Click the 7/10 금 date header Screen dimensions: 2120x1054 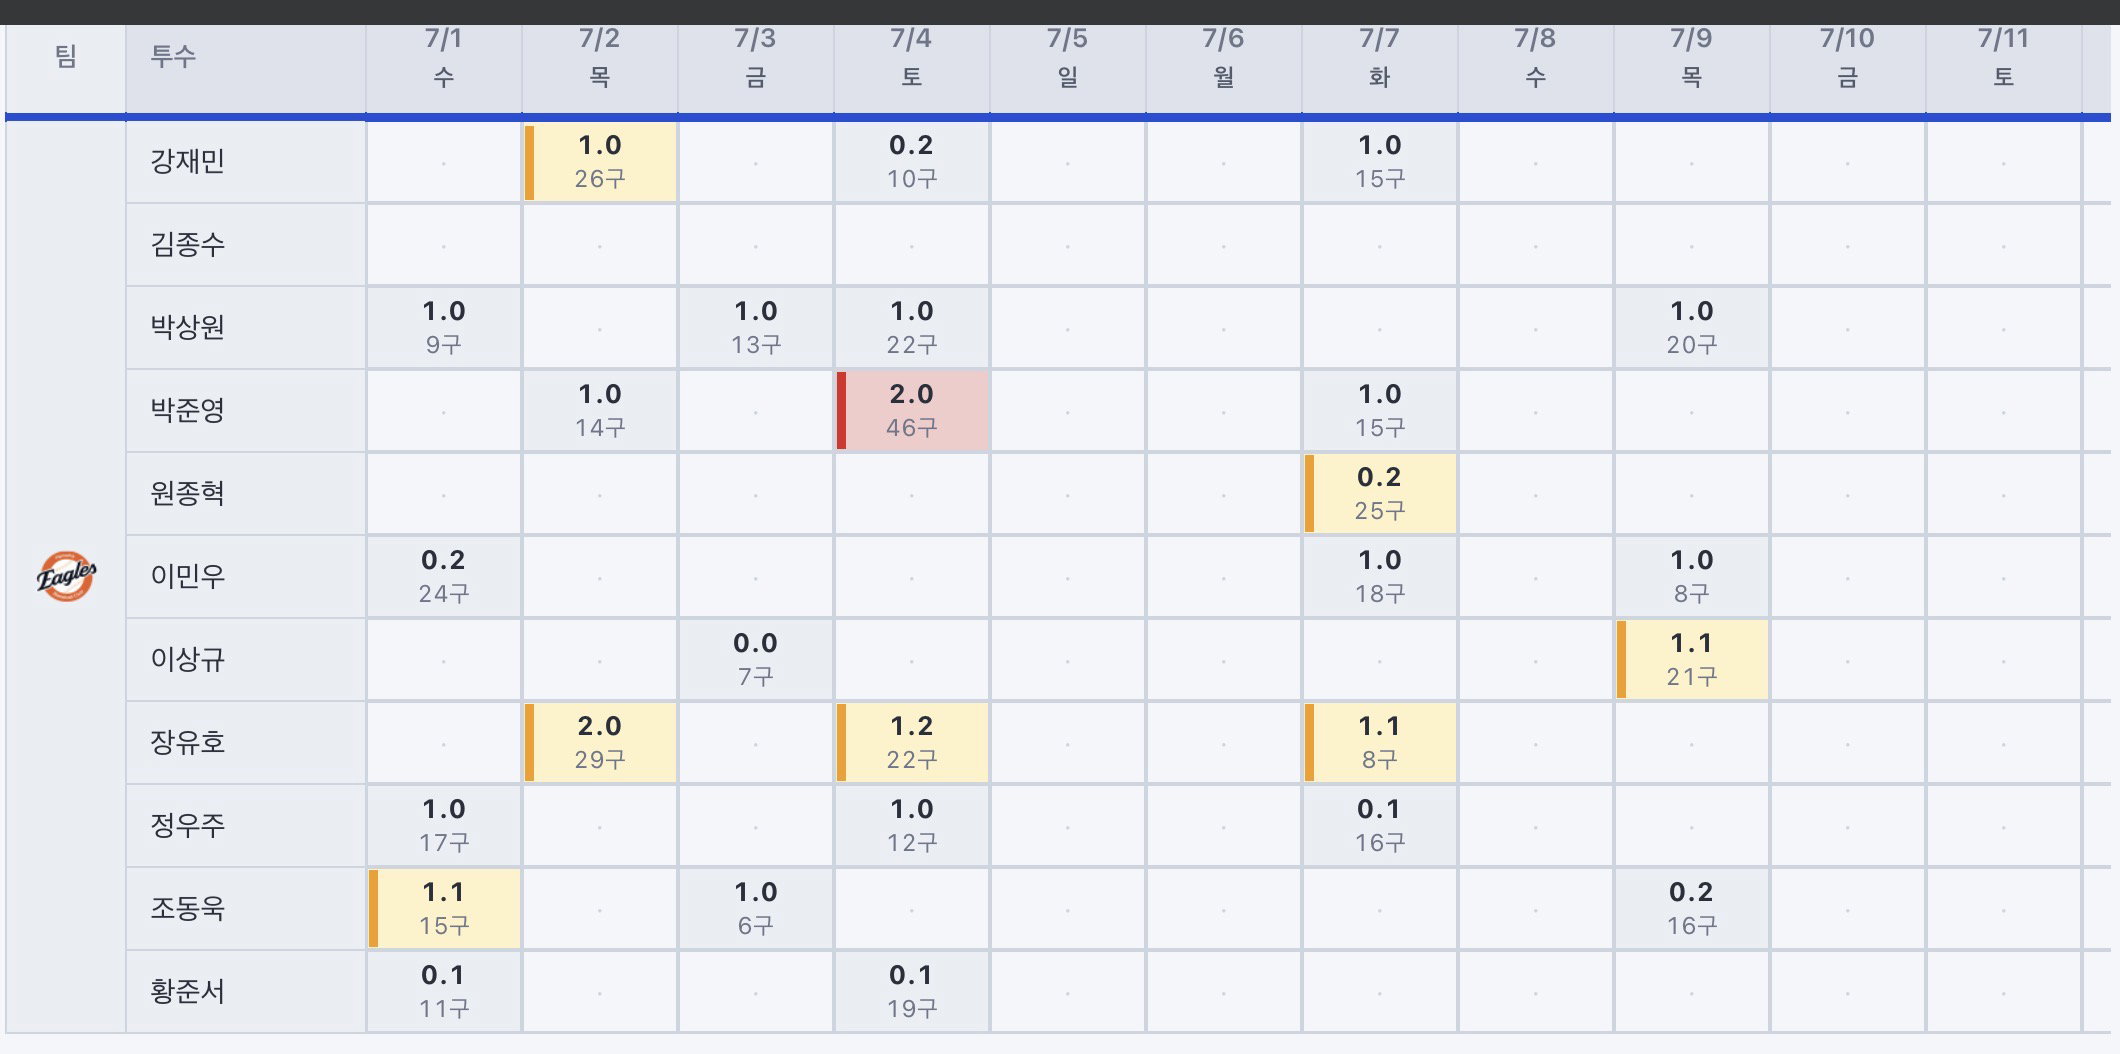1848,58
